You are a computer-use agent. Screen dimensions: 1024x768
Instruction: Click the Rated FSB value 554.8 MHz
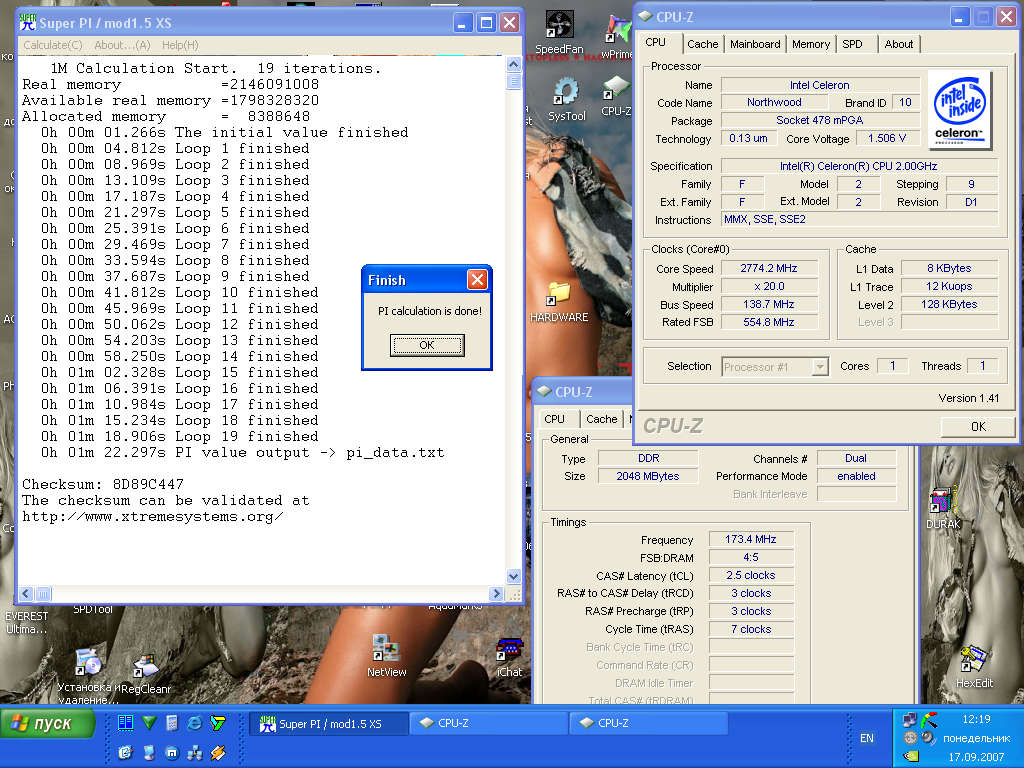point(769,322)
